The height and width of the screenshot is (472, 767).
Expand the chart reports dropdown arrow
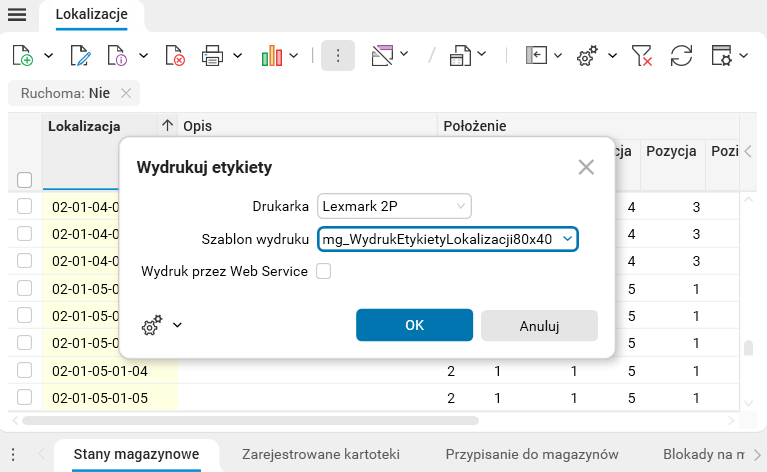coord(293,56)
